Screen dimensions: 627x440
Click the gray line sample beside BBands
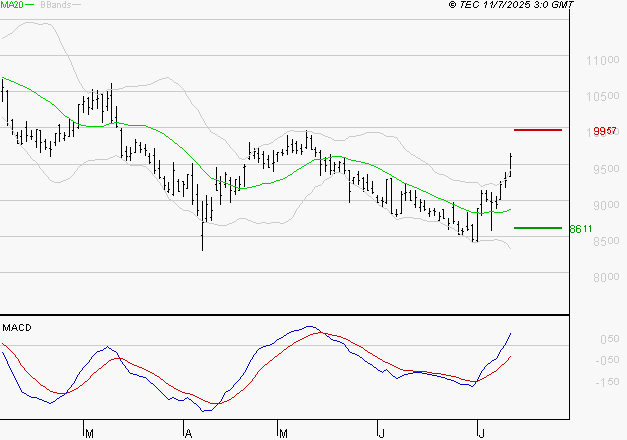pos(76,6)
